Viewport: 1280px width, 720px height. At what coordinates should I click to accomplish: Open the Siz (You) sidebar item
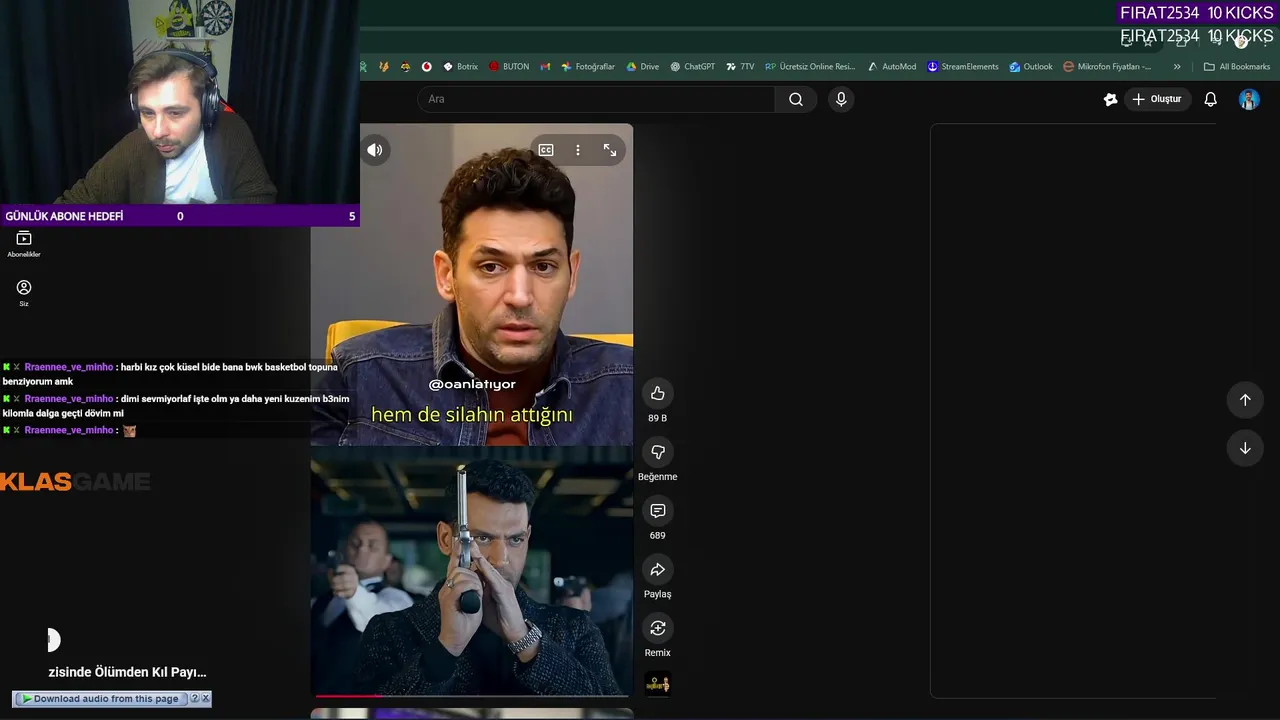tap(24, 293)
